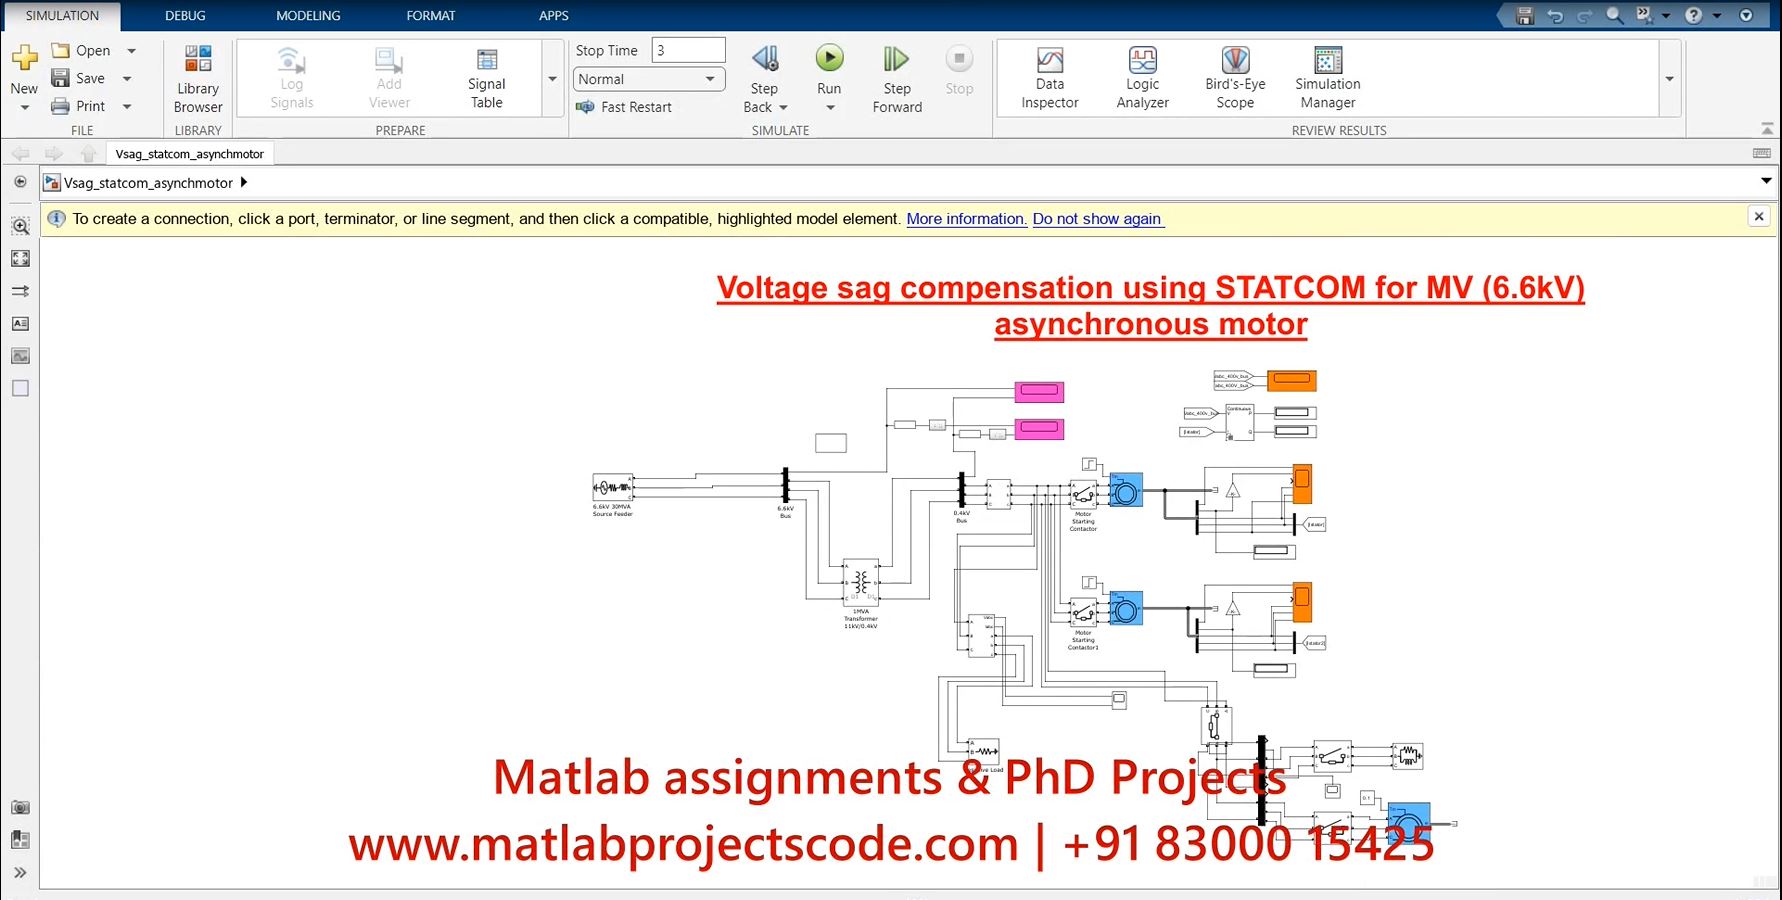Click the undo icon in top right toolbar
1782x900 pixels.
coord(1554,15)
